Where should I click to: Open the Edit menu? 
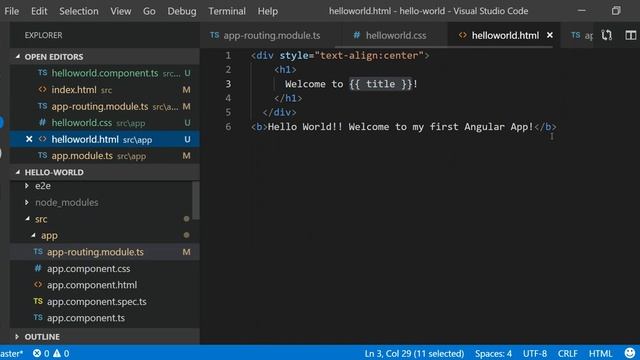click(x=39, y=11)
